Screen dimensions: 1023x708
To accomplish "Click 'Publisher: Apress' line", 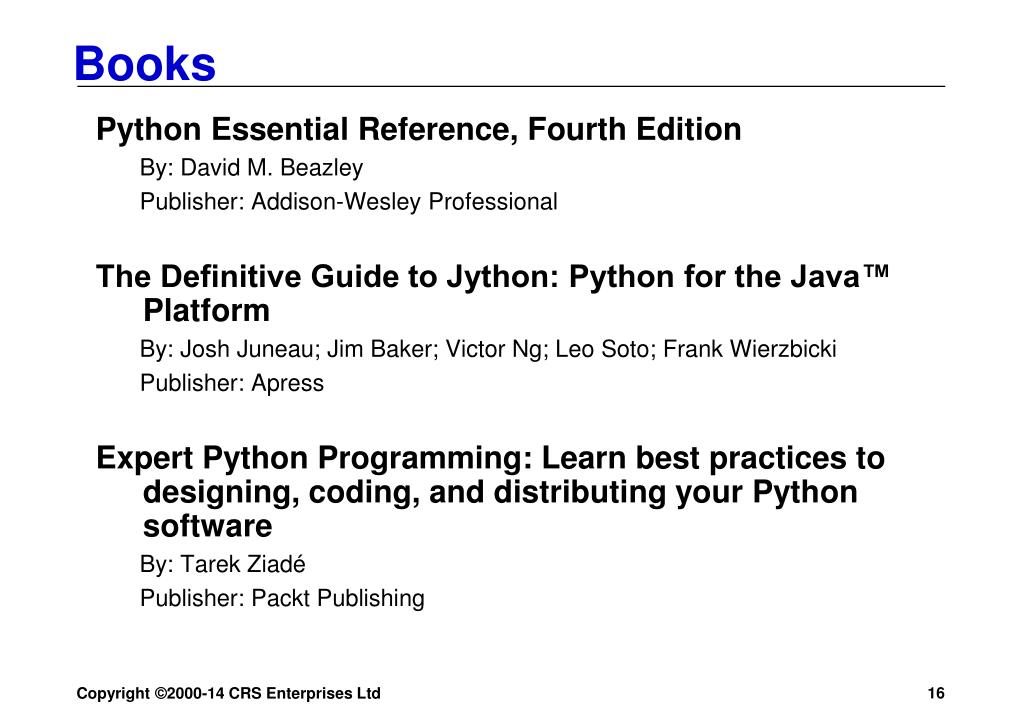I will click(232, 383).
